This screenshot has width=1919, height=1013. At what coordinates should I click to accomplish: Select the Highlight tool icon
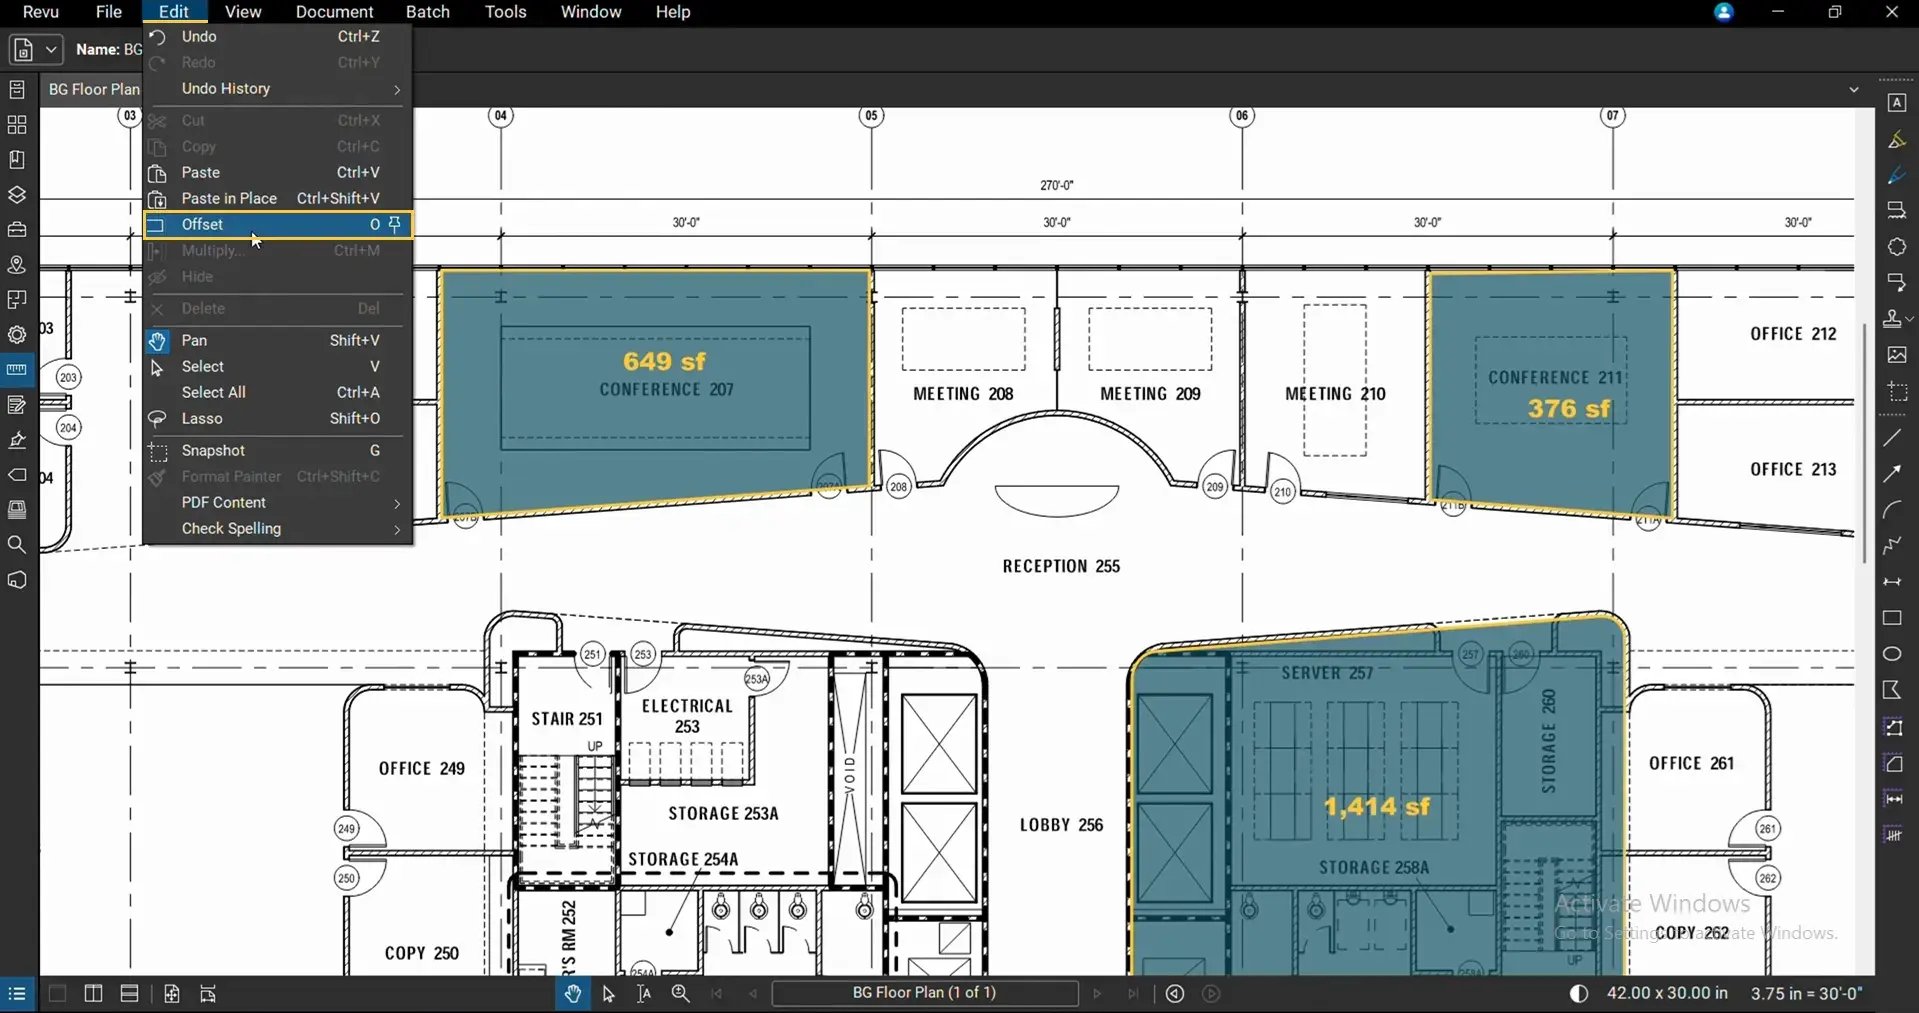(x=1896, y=140)
